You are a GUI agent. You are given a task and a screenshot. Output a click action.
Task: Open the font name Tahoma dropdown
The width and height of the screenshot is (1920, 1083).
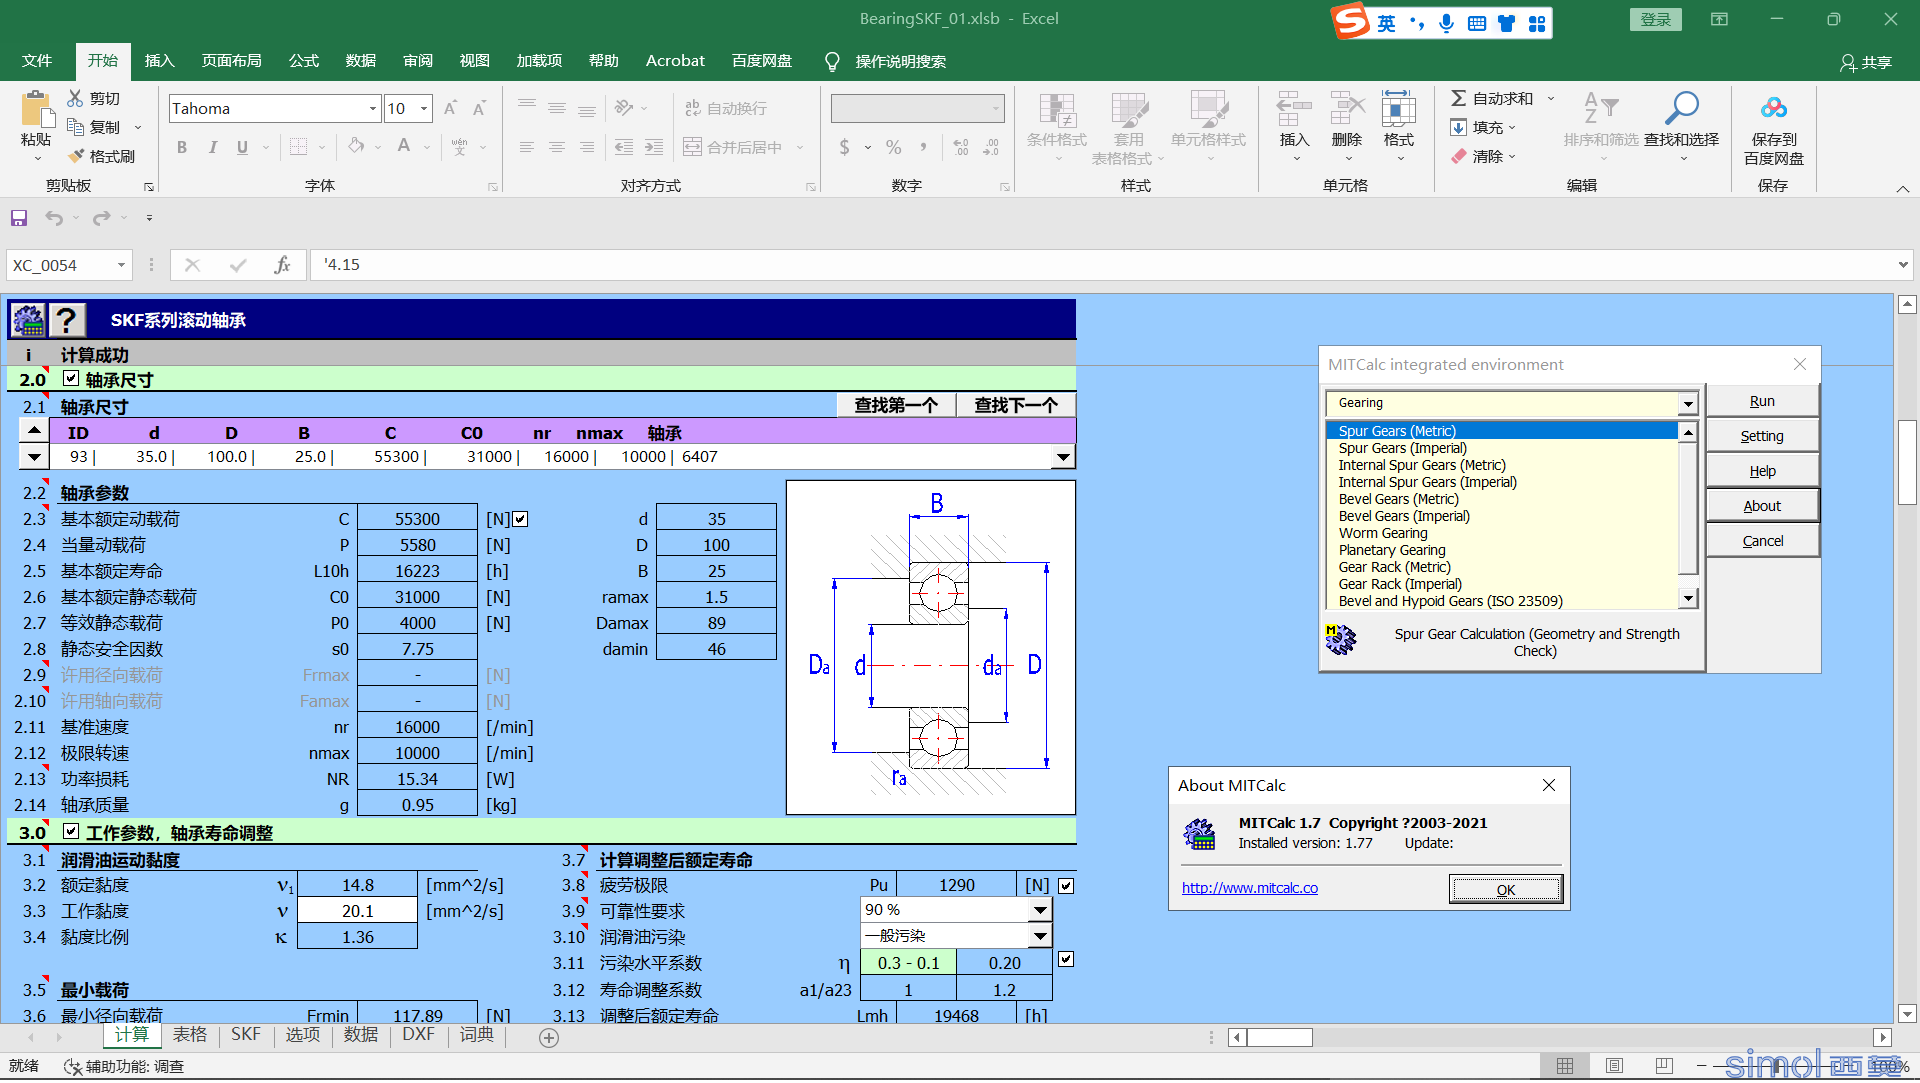pos(373,108)
